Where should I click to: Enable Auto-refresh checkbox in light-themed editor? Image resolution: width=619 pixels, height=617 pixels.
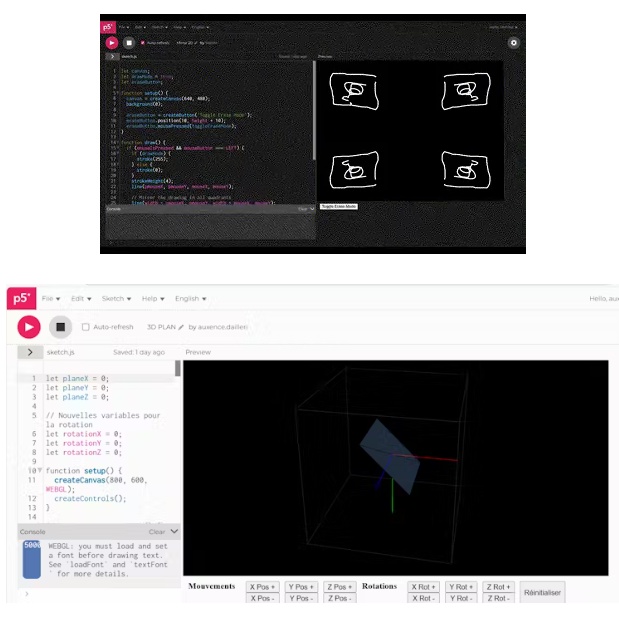tap(85, 327)
